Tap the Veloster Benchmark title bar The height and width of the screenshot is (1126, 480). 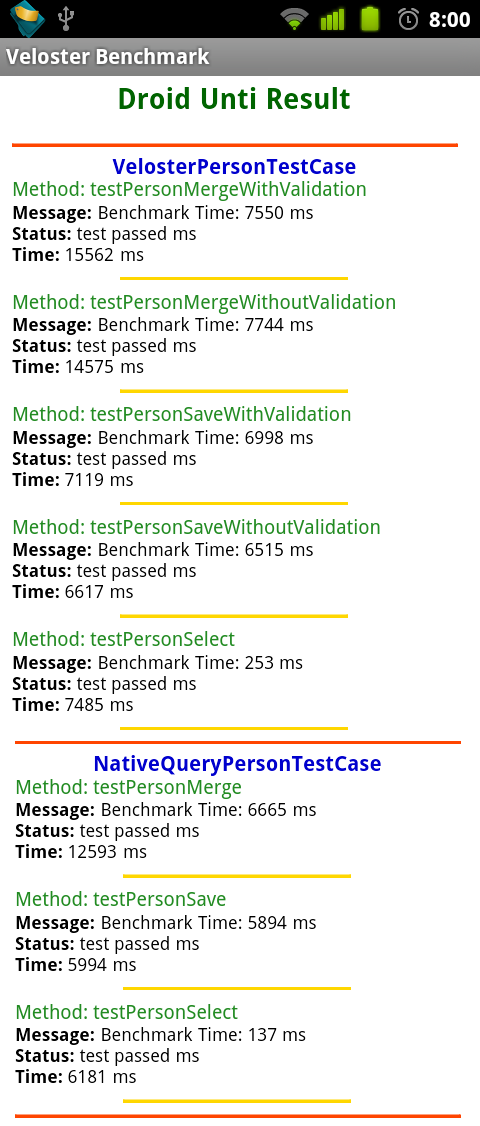240,57
